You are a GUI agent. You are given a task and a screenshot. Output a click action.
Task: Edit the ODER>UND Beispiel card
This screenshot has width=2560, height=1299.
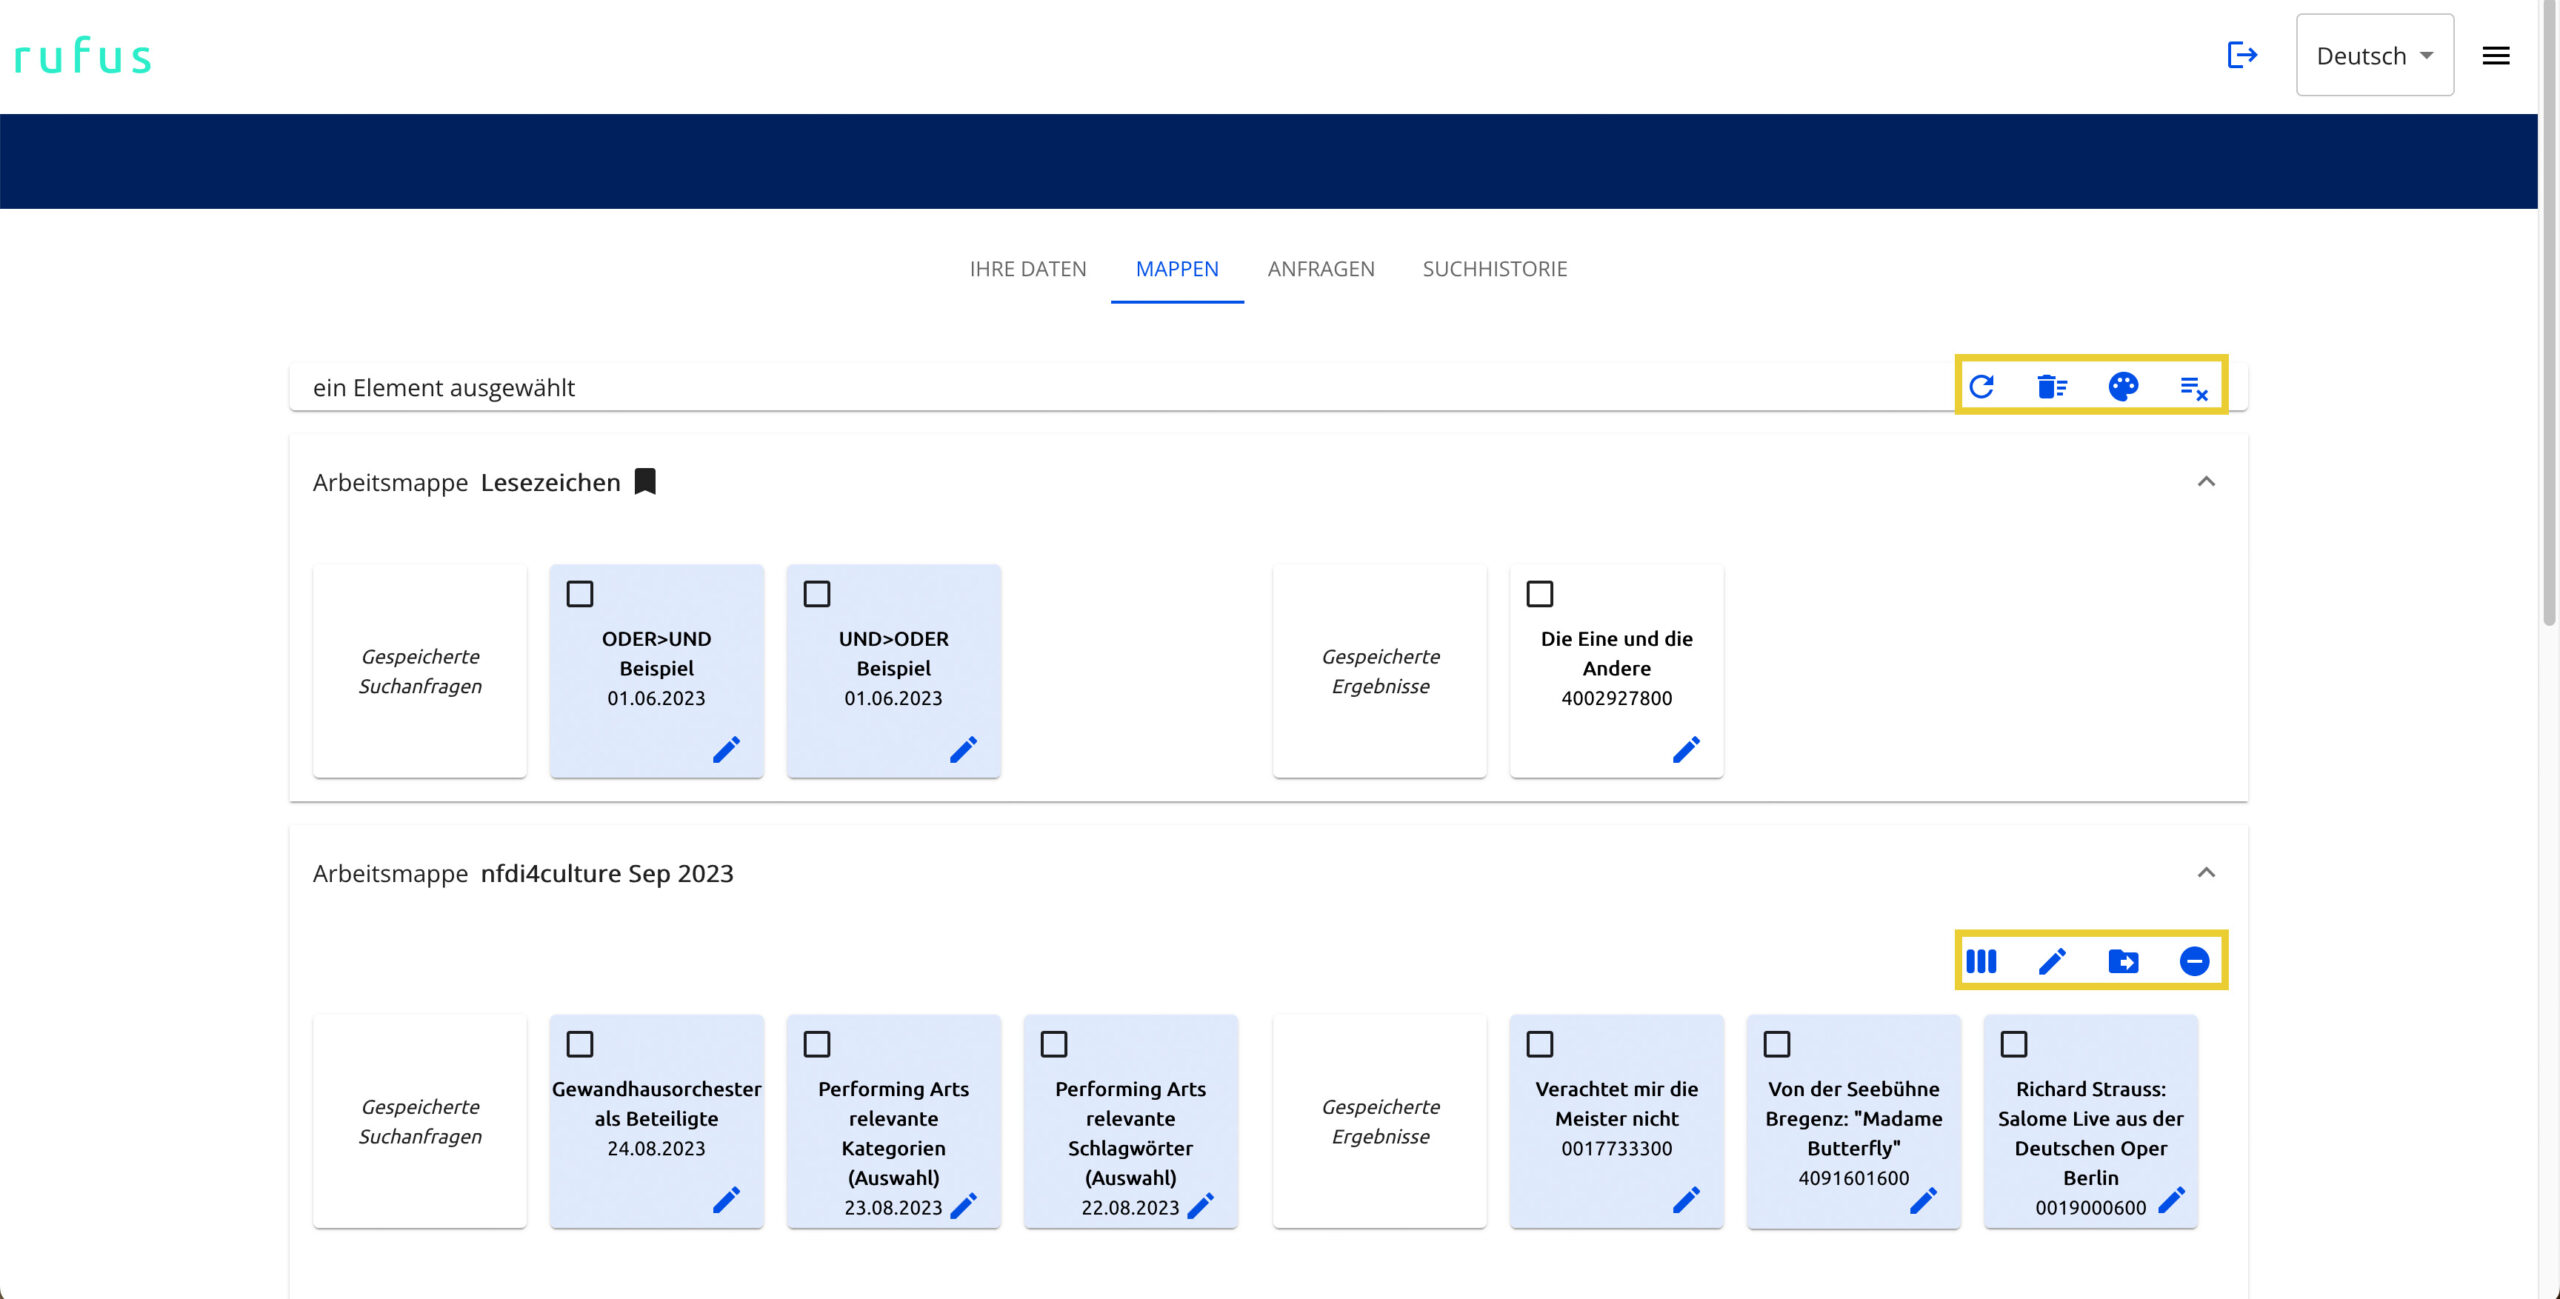(726, 750)
